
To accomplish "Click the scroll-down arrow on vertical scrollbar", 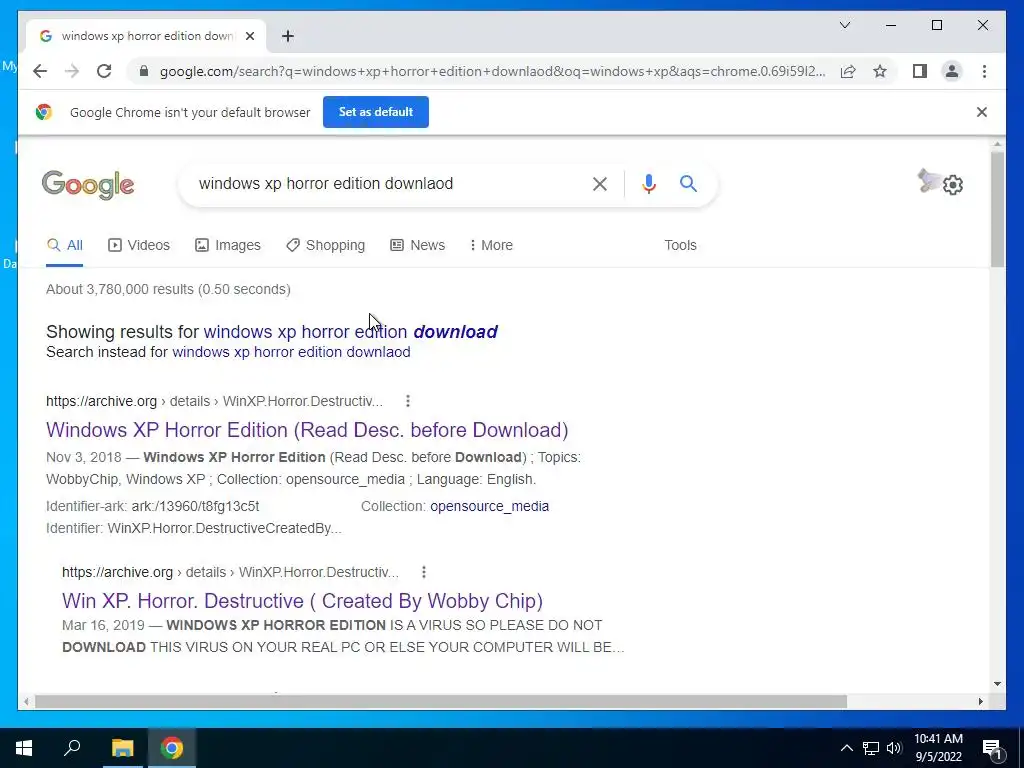I will (x=997, y=684).
